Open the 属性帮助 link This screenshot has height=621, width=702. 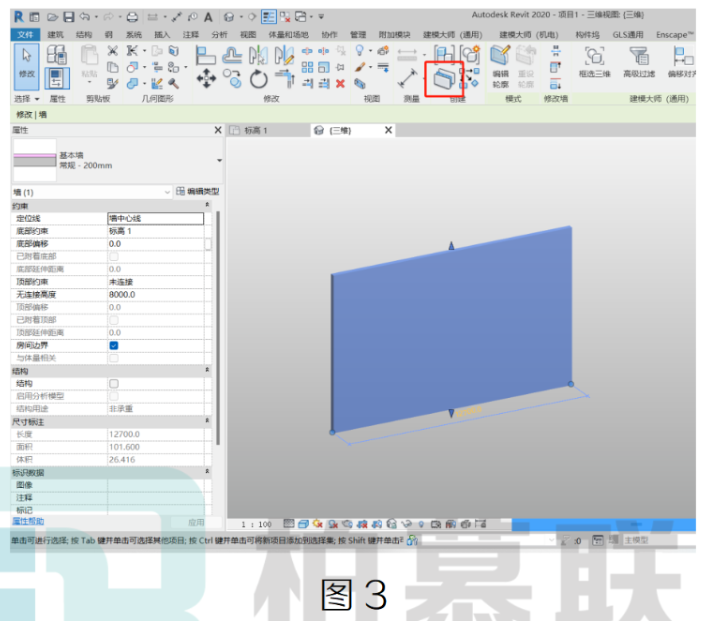[x=28, y=522]
